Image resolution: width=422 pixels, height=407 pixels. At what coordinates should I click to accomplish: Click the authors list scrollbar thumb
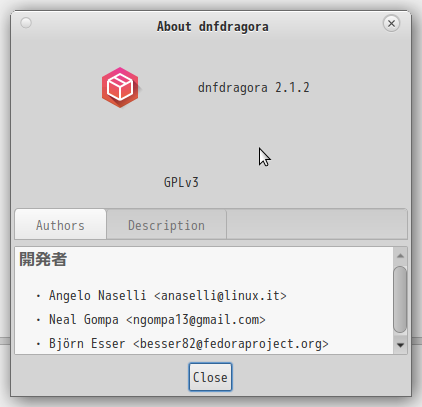(400, 299)
